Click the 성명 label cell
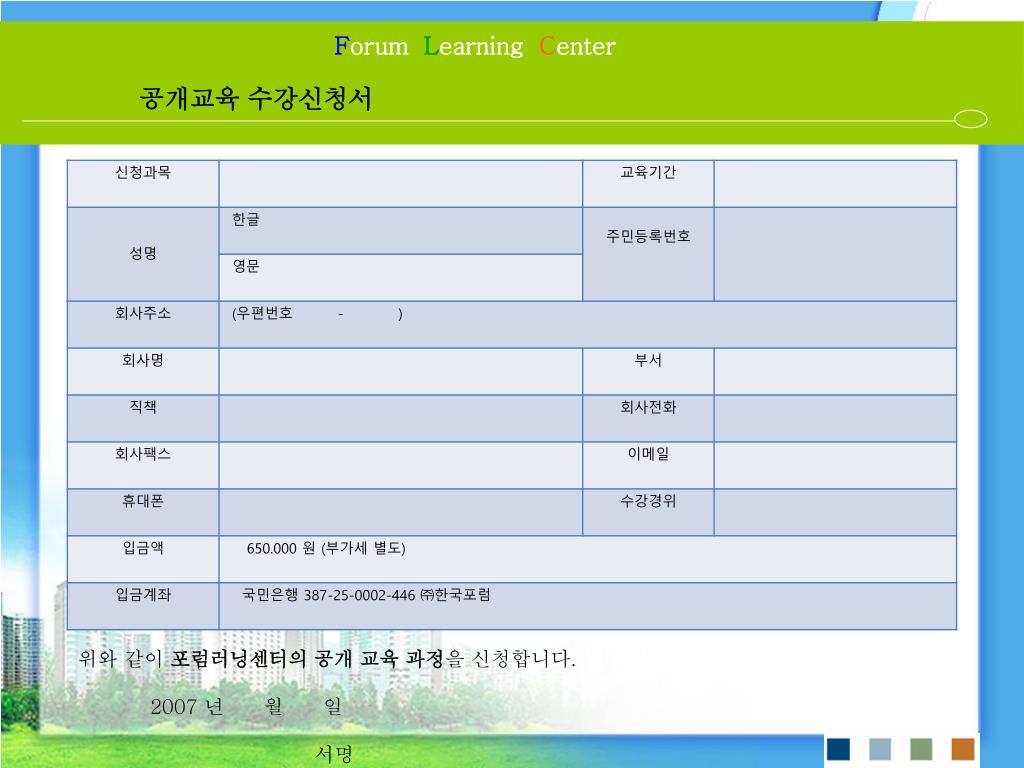Viewport: 1024px width, 768px height. click(143, 255)
